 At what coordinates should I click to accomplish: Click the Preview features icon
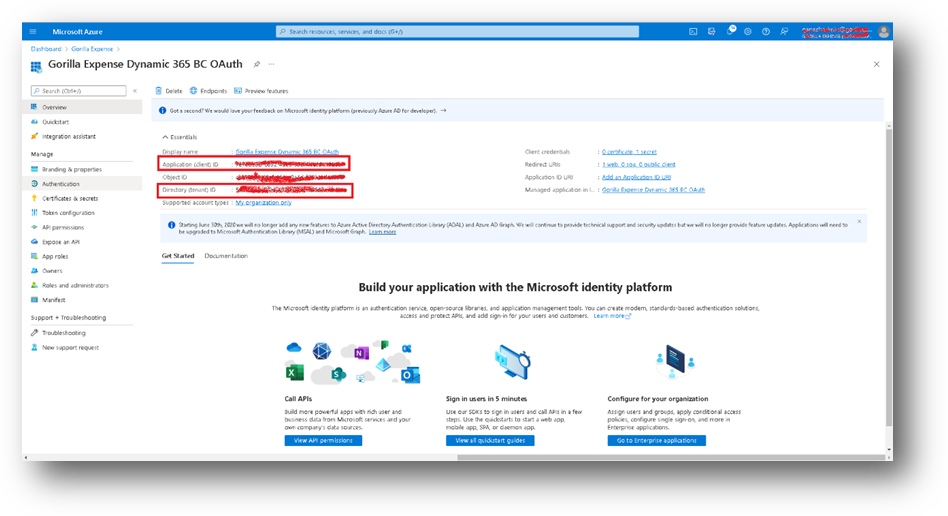[238, 91]
